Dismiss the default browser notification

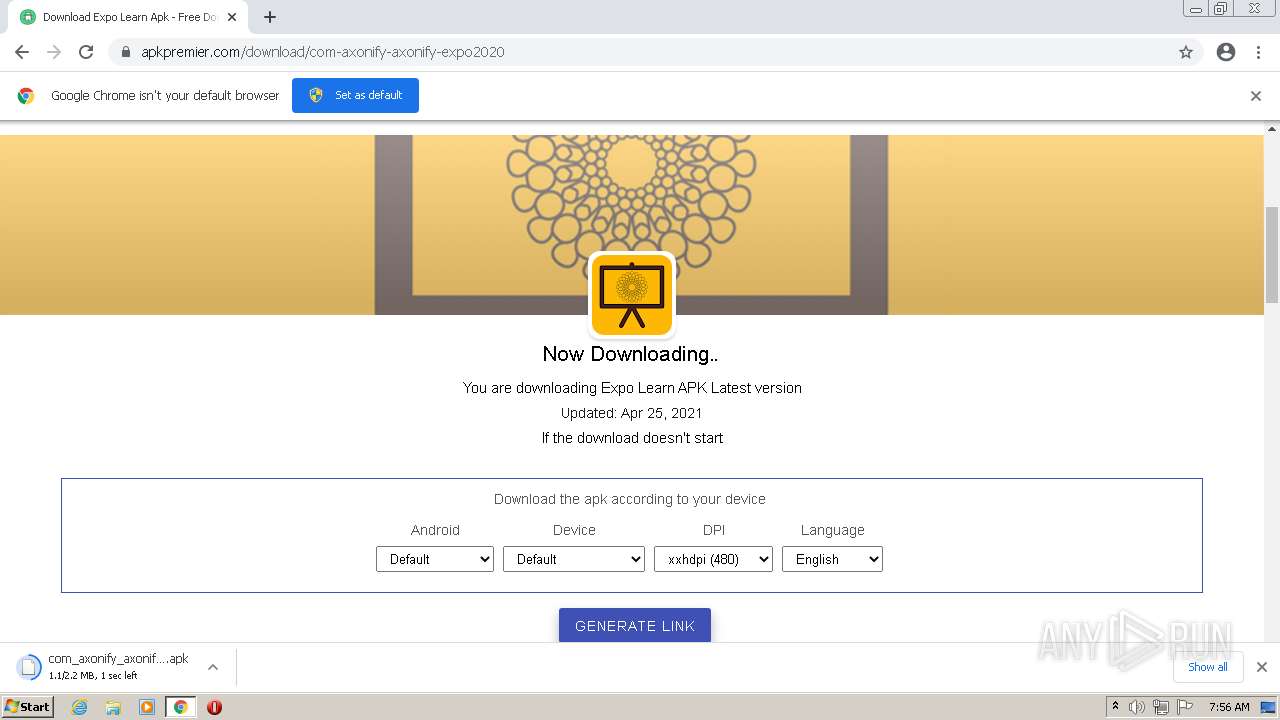pyautogui.click(x=1256, y=96)
